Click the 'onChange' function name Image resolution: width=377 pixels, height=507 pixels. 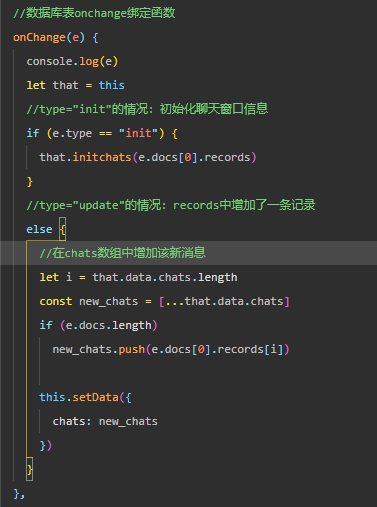point(39,37)
